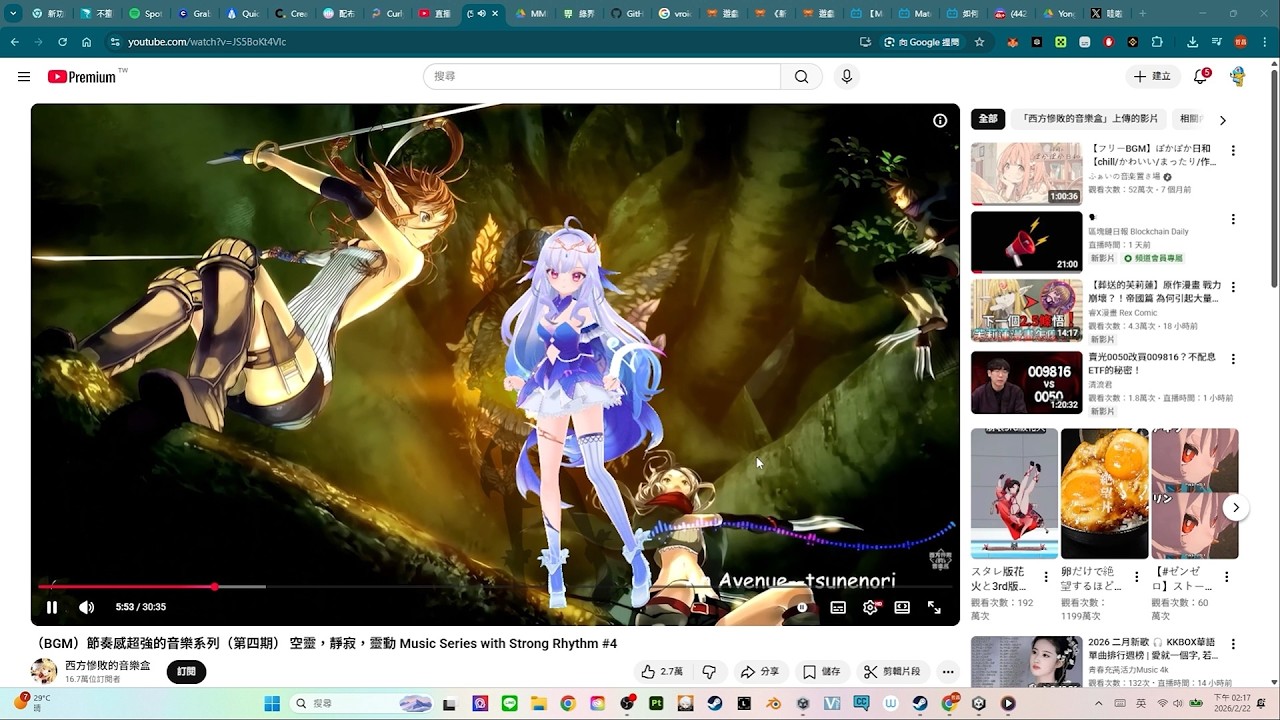Open 葬送的芙莉蓮 video title

click(1154, 292)
